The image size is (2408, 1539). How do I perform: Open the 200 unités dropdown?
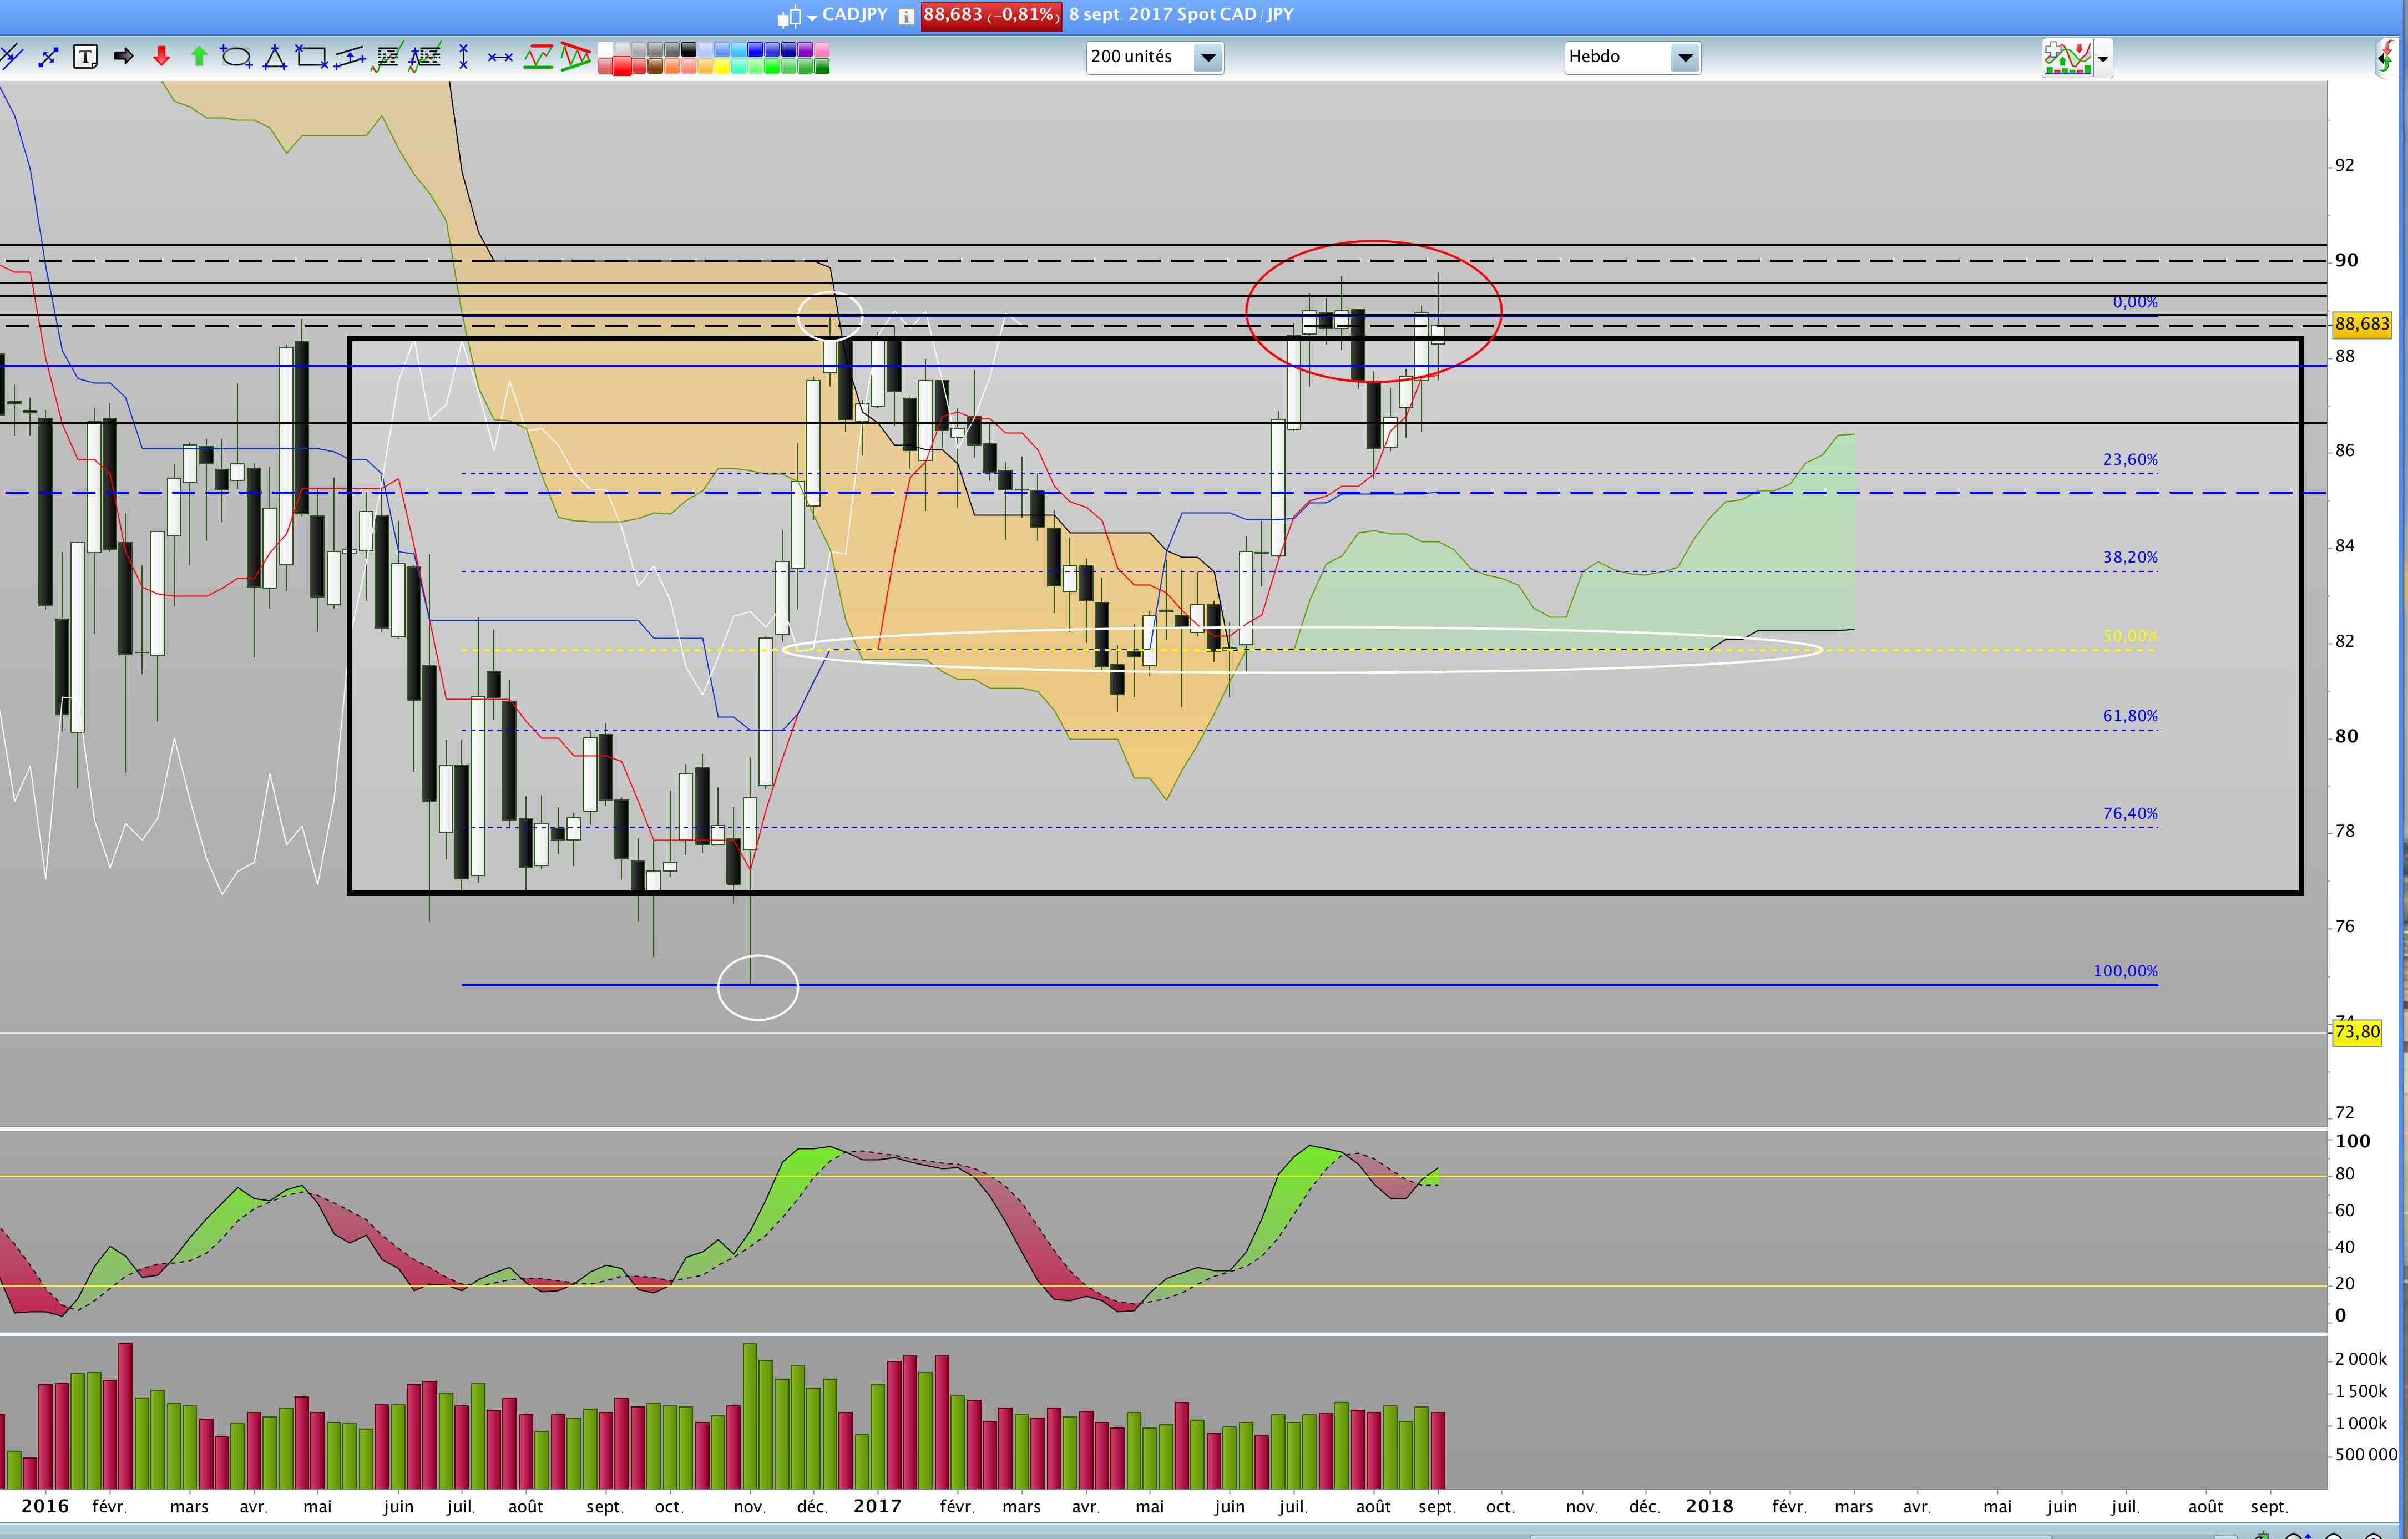pyautogui.click(x=1208, y=57)
